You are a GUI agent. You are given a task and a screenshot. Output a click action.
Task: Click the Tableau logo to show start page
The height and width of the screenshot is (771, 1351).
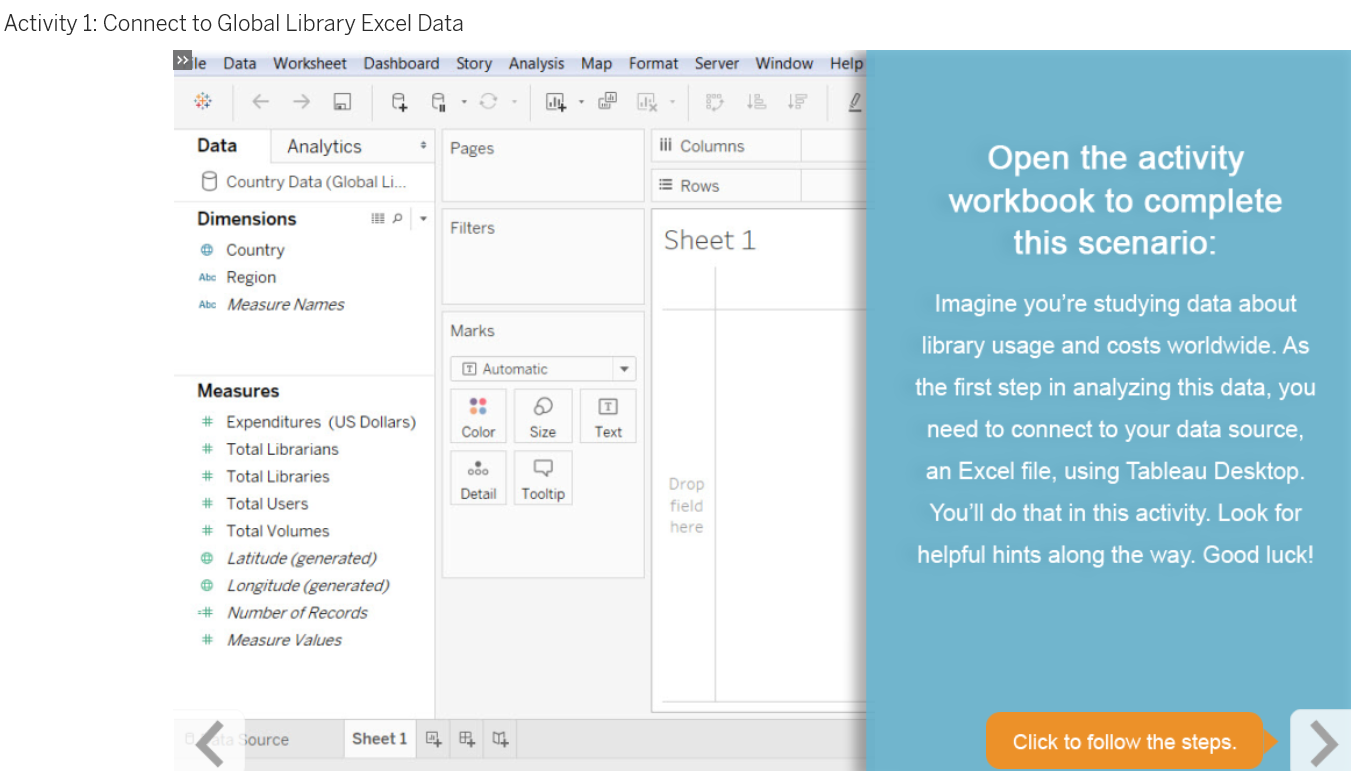click(203, 101)
